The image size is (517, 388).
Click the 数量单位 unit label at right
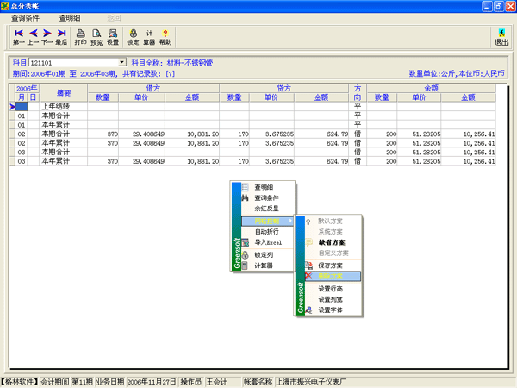coord(456,74)
